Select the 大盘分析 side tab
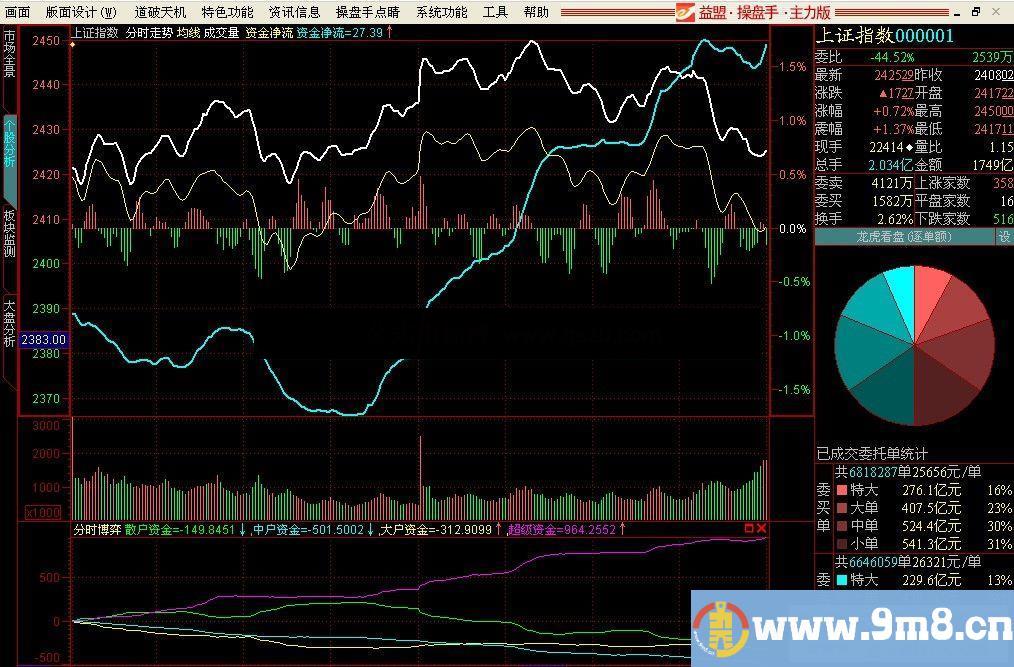Viewport: 1014px width, 667px height. pos(9,322)
